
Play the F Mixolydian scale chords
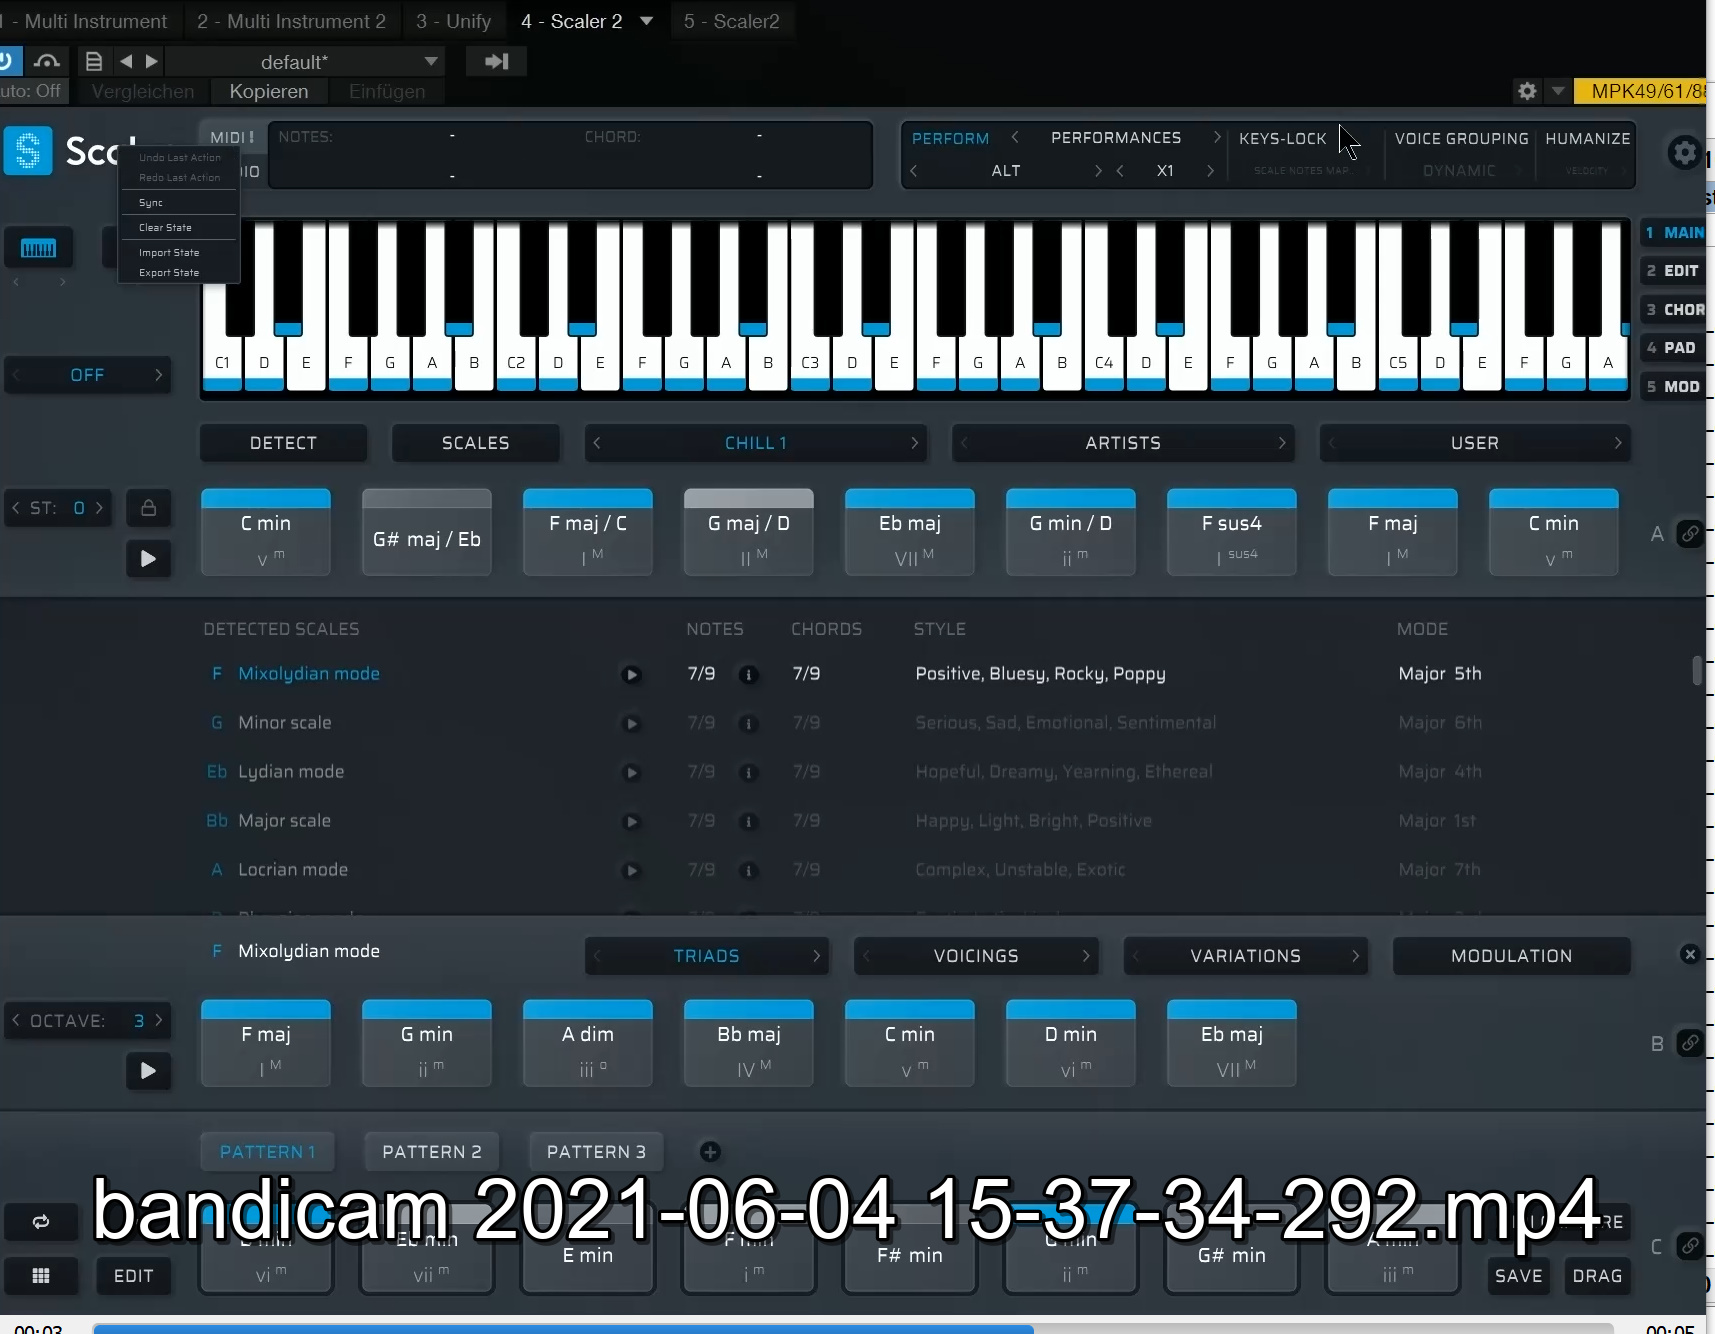pyautogui.click(x=148, y=1071)
